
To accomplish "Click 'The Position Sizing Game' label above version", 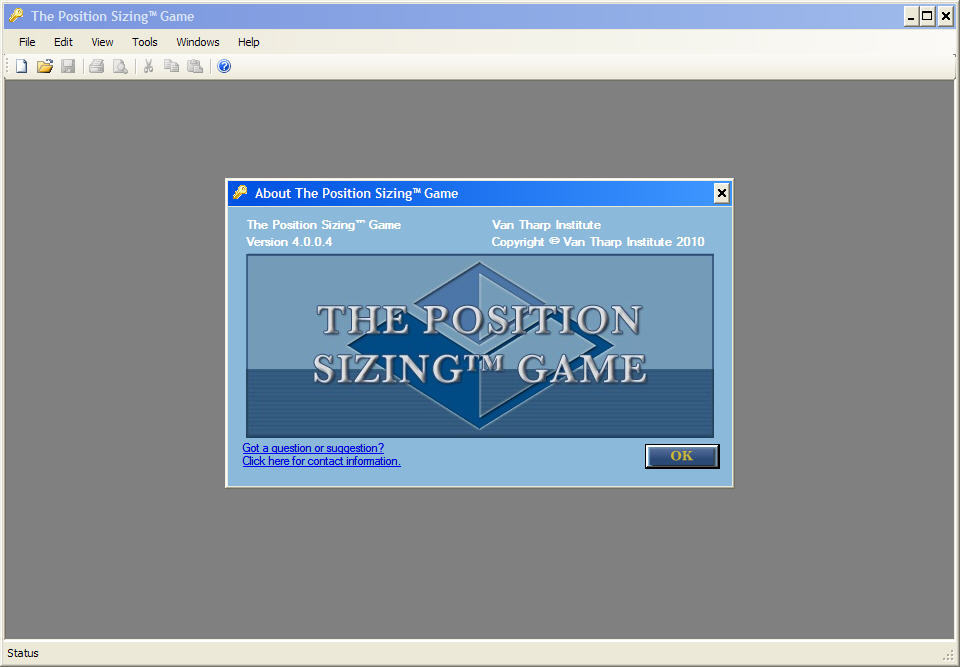I will point(323,225).
